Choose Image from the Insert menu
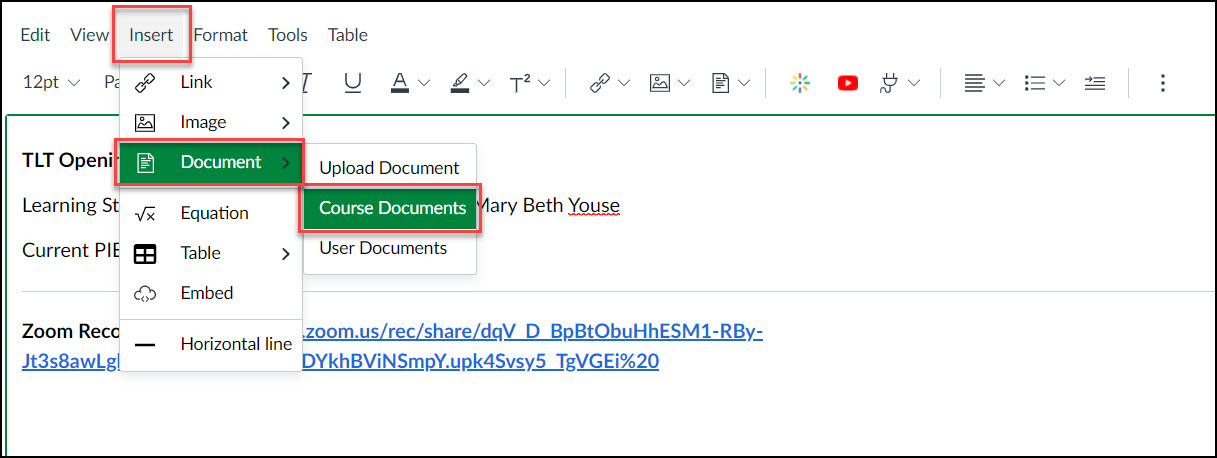Viewport: 1217px width, 458px height. coord(211,122)
